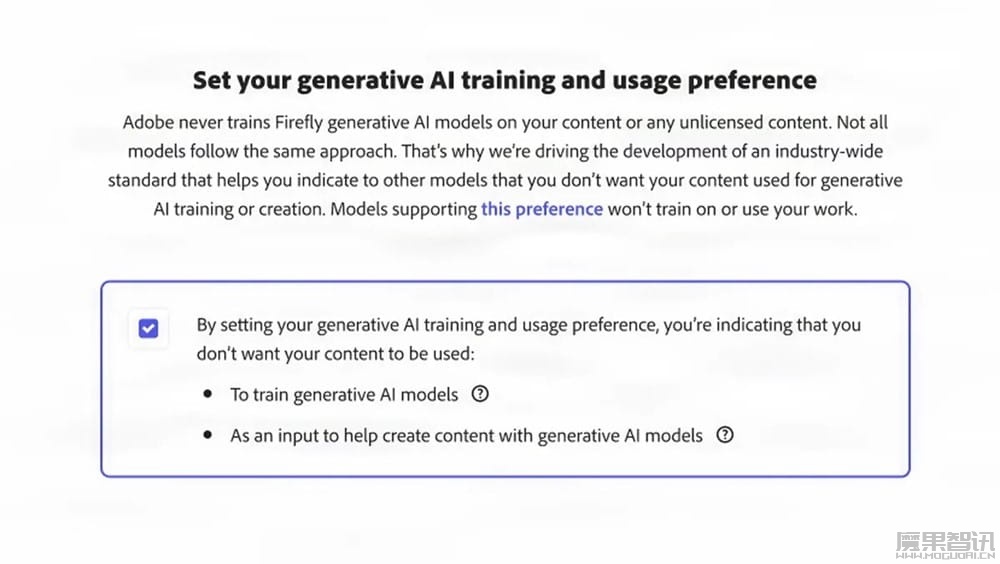
Task: Uncheck the generative AI preference checkbox
Action: [x=149, y=329]
